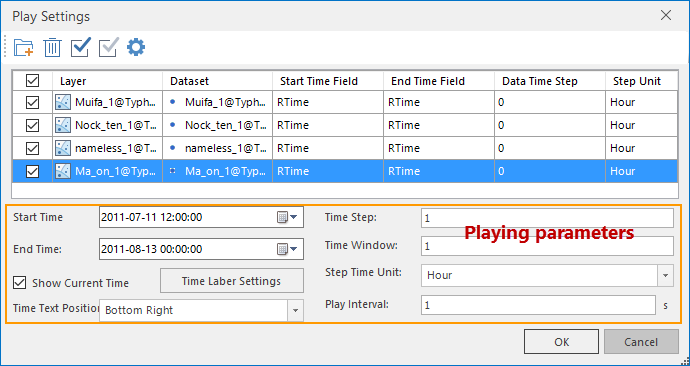Click the Start Time Field column header
Viewport: 690px width, 366px height.
[328, 81]
